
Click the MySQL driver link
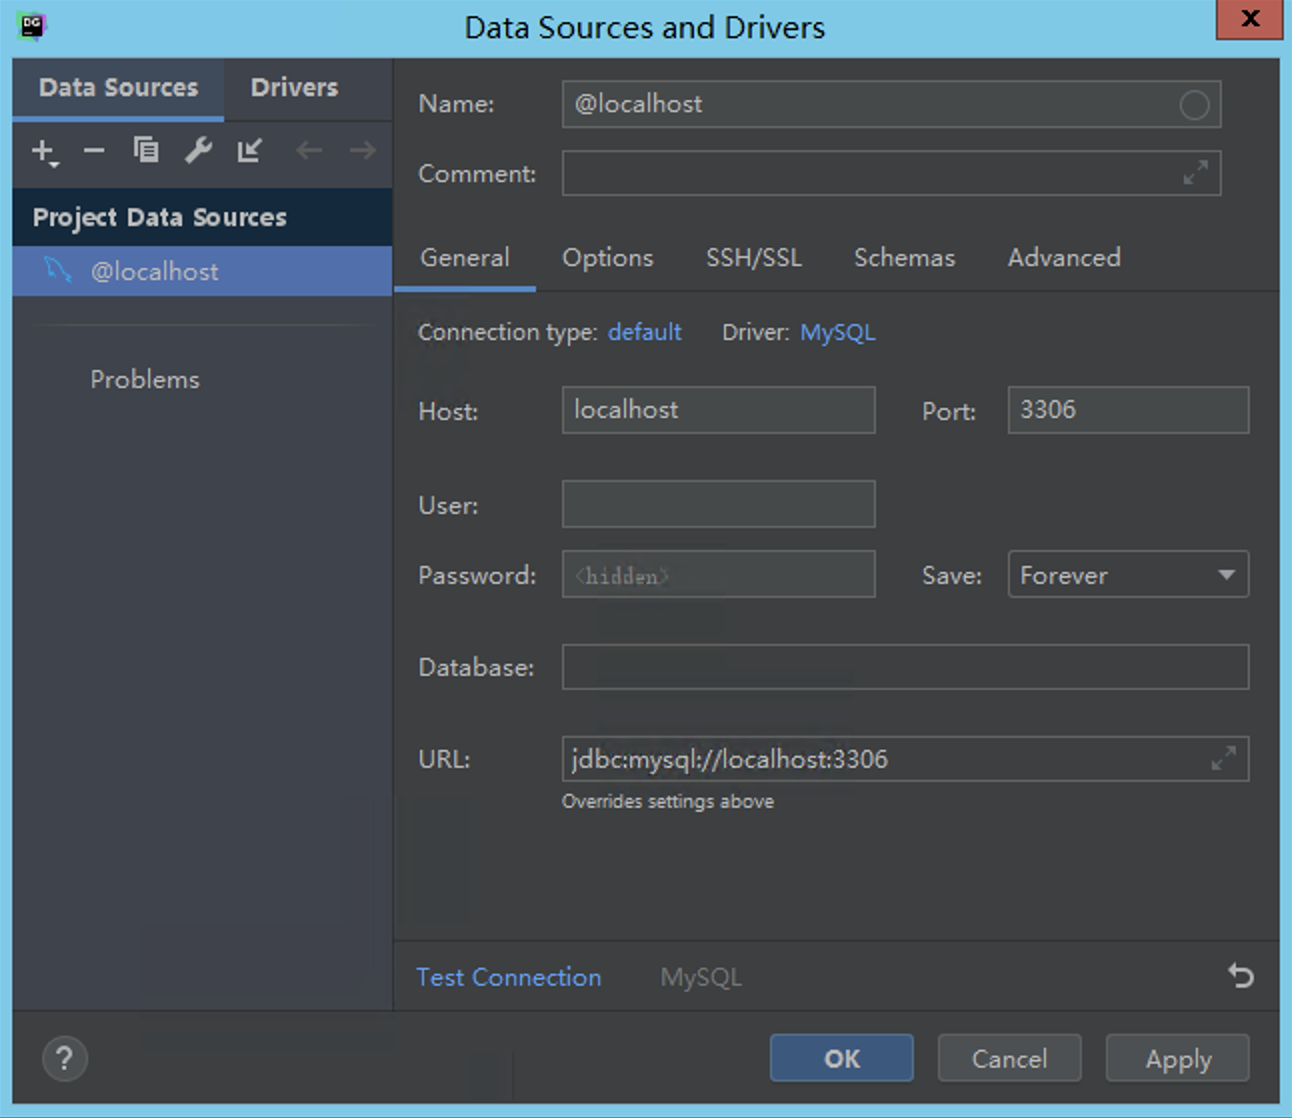[x=837, y=332]
